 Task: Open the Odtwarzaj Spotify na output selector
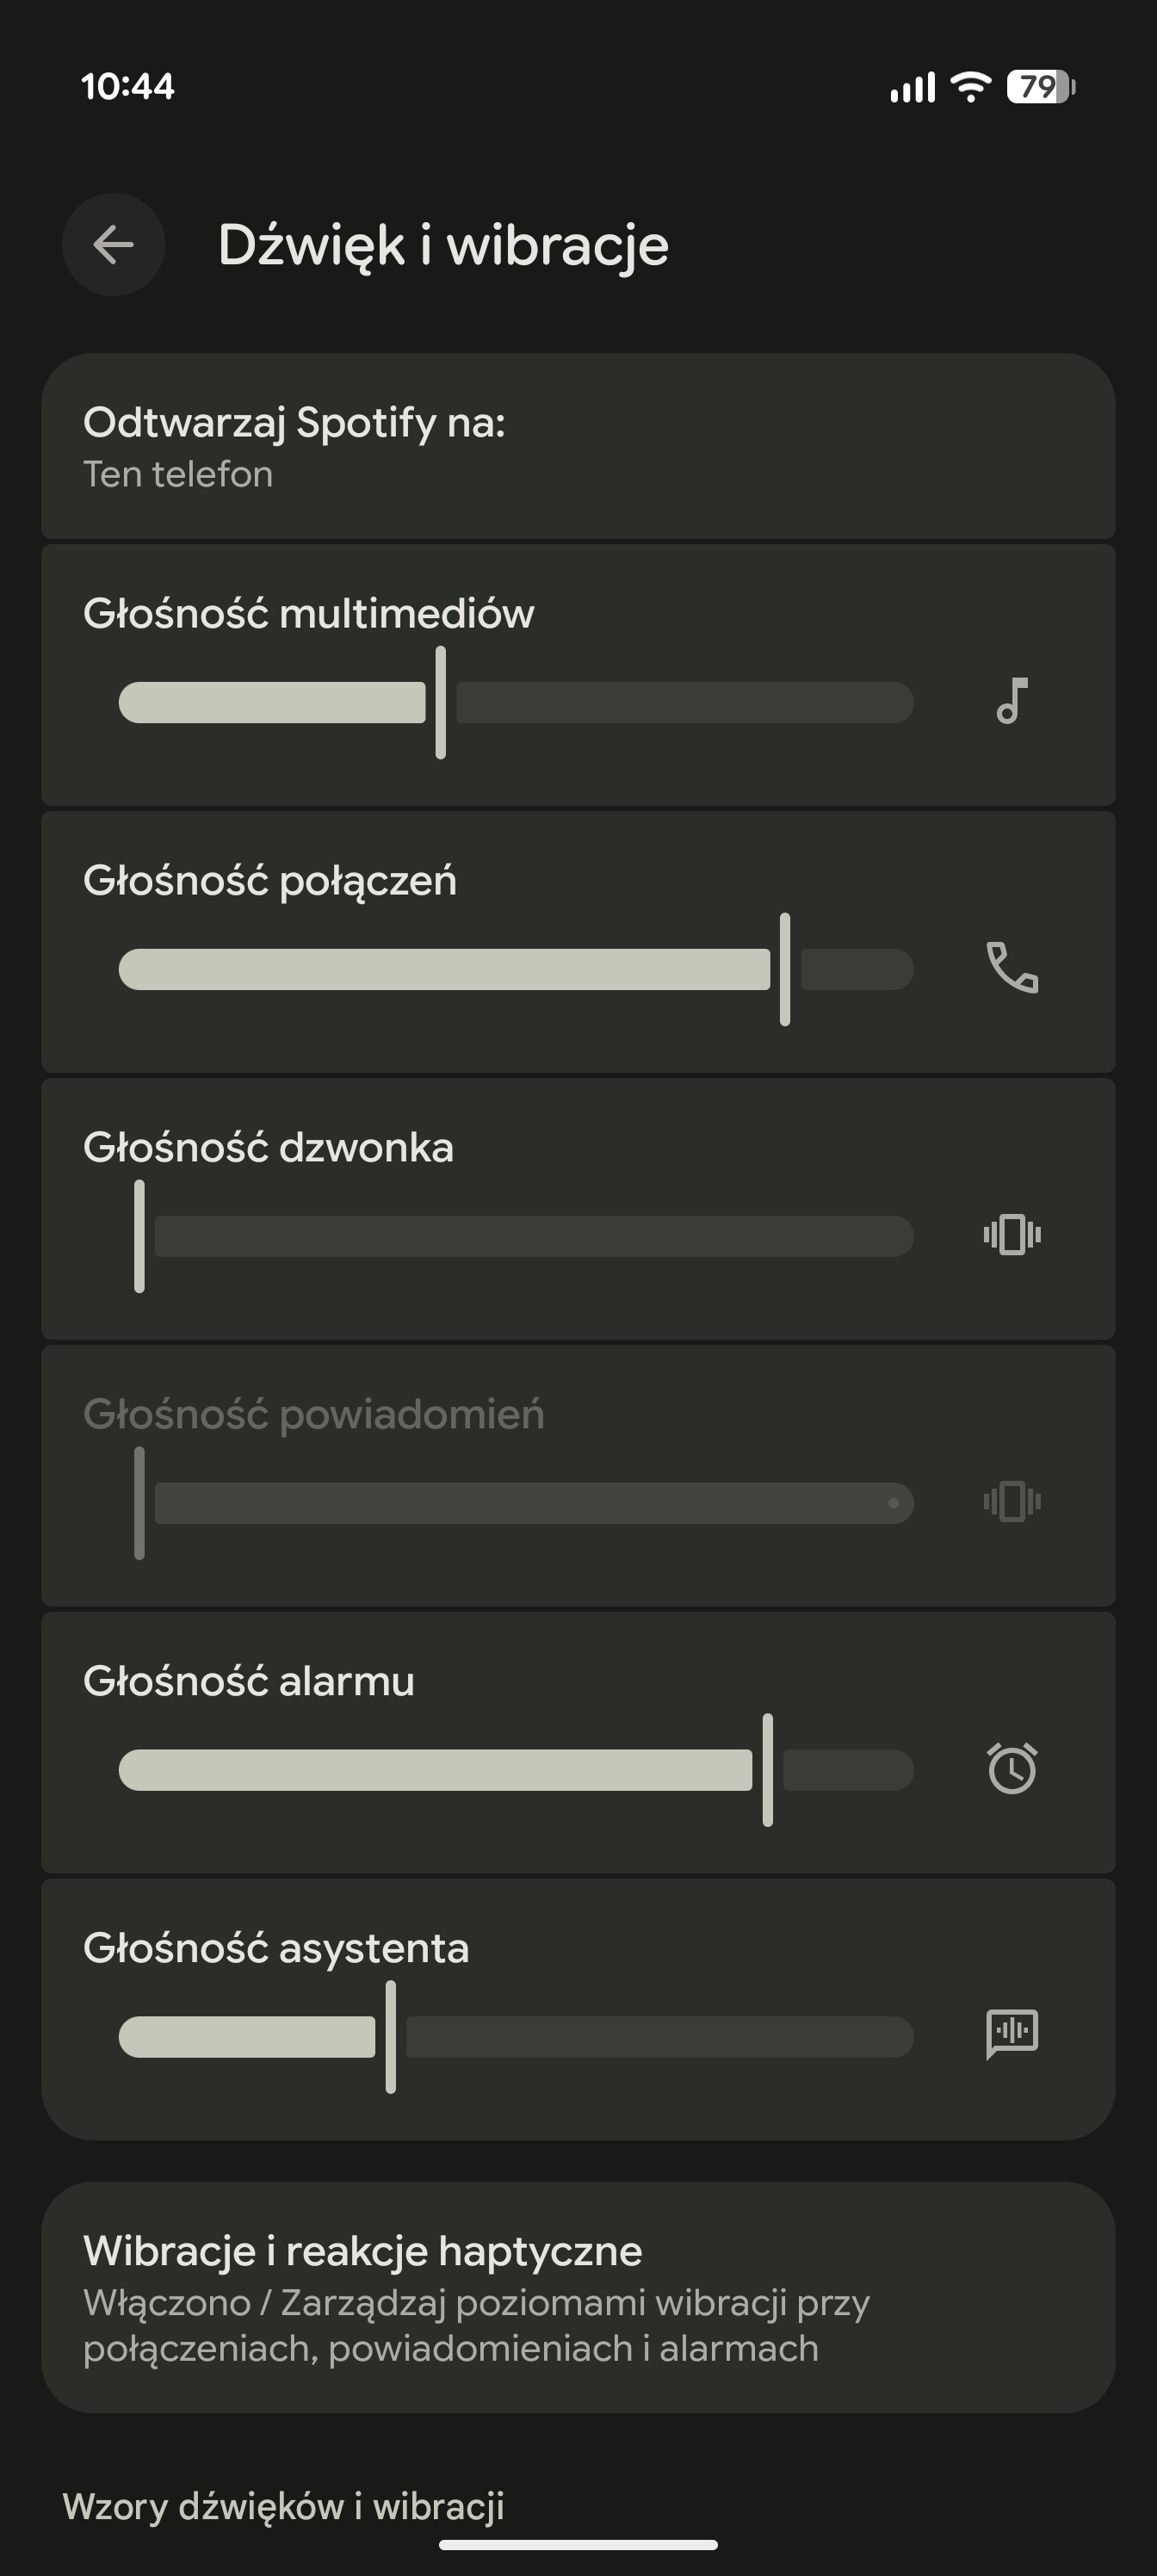(578, 446)
